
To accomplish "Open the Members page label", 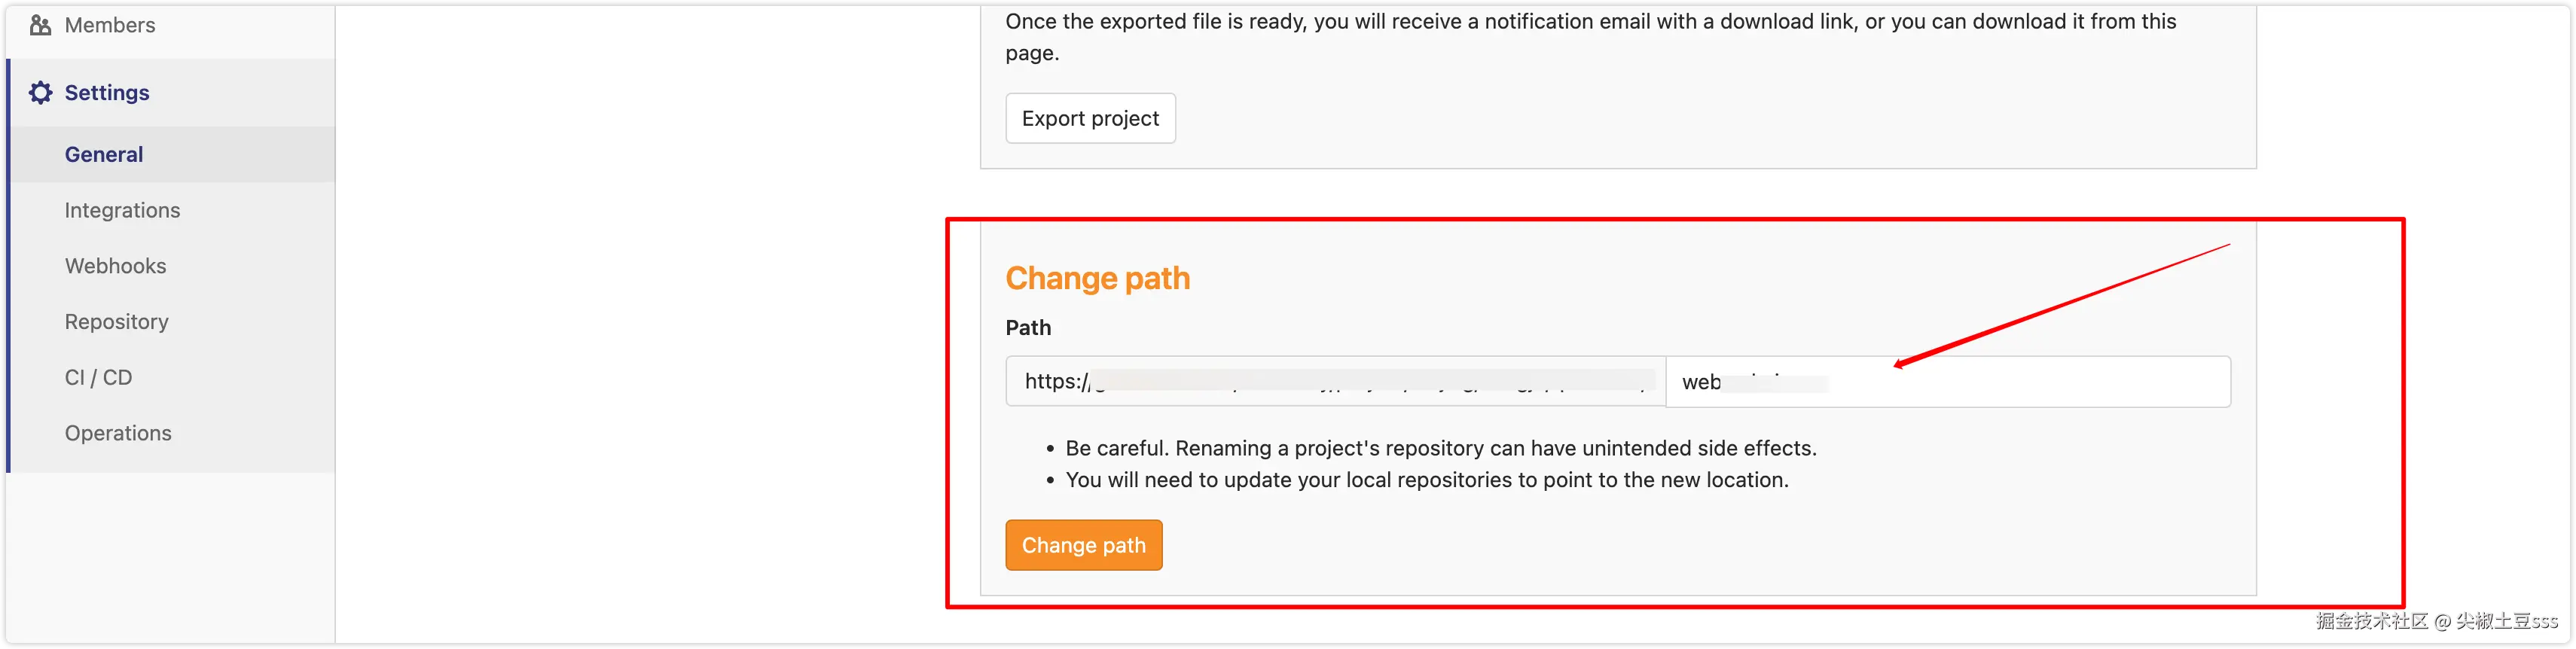I will 110,25.
